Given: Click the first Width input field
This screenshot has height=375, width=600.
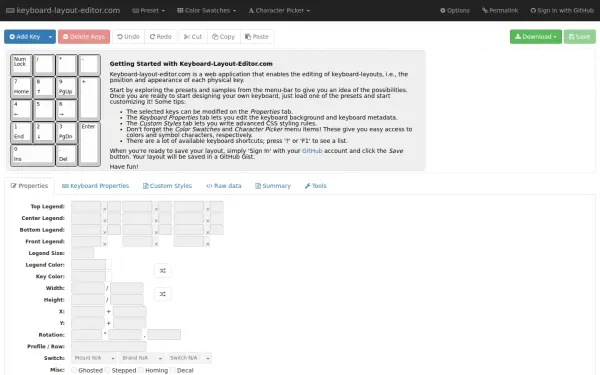Looking at the screenshot, I should point(88,288).
